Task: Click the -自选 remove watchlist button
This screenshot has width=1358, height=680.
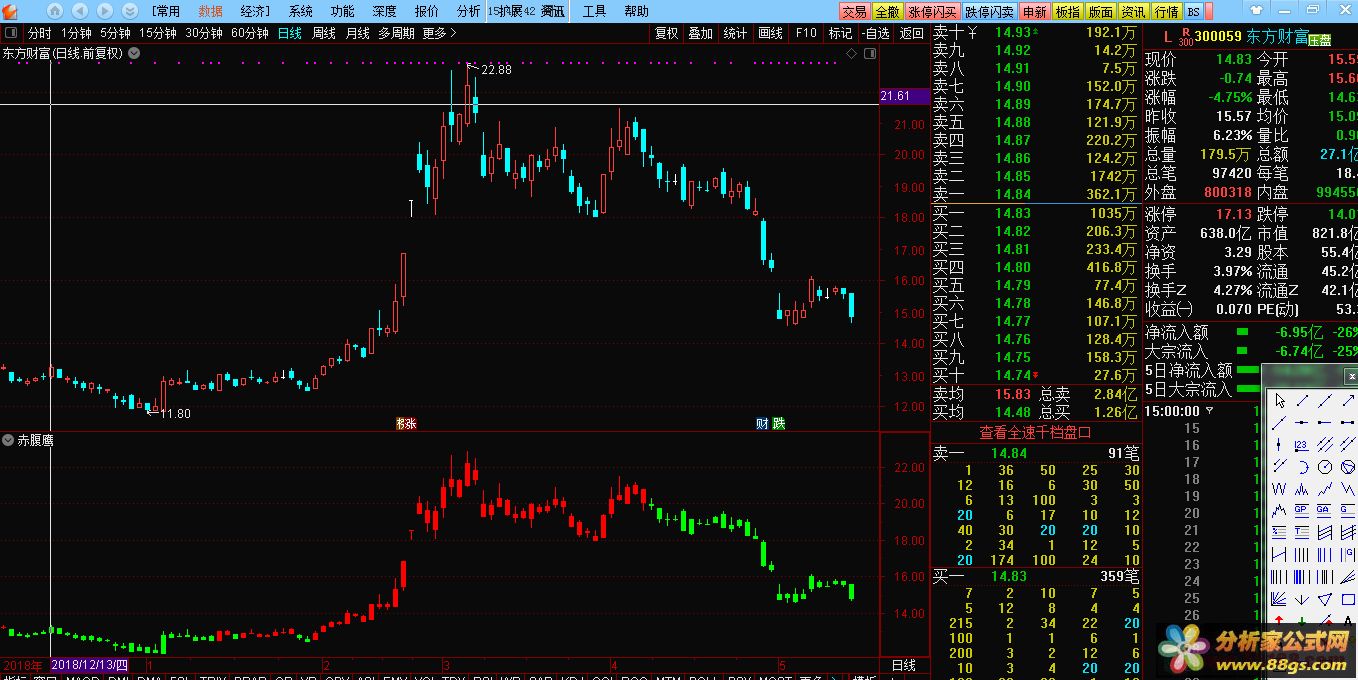Action: (x=875, y=33)
